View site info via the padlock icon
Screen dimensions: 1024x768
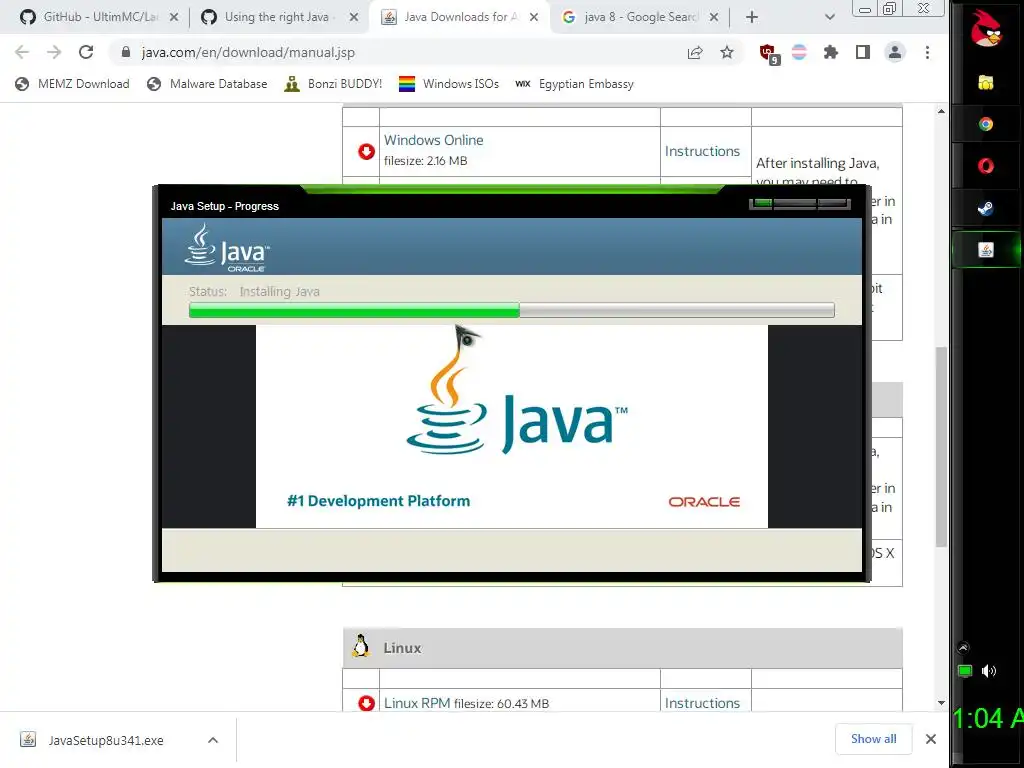click(x=126, y=52)
